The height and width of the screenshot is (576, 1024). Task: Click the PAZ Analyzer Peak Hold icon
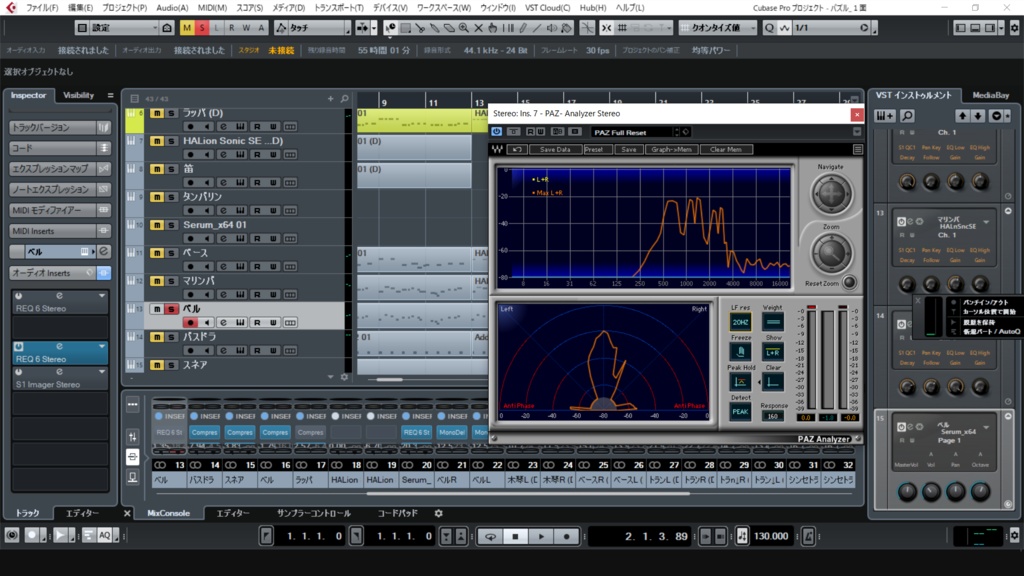click(740, 382)
